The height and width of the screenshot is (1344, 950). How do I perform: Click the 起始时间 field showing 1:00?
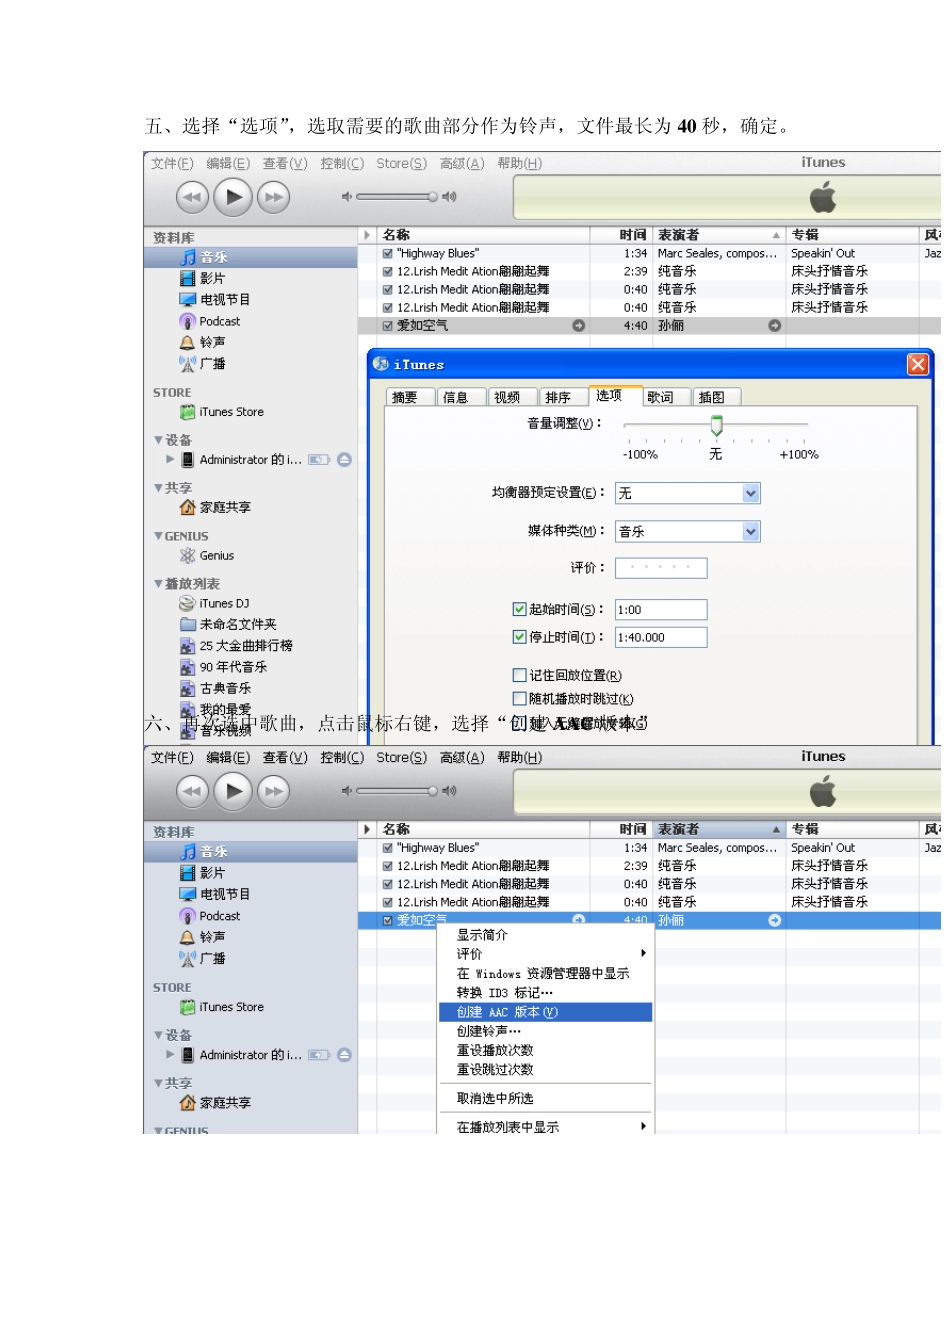661,609
